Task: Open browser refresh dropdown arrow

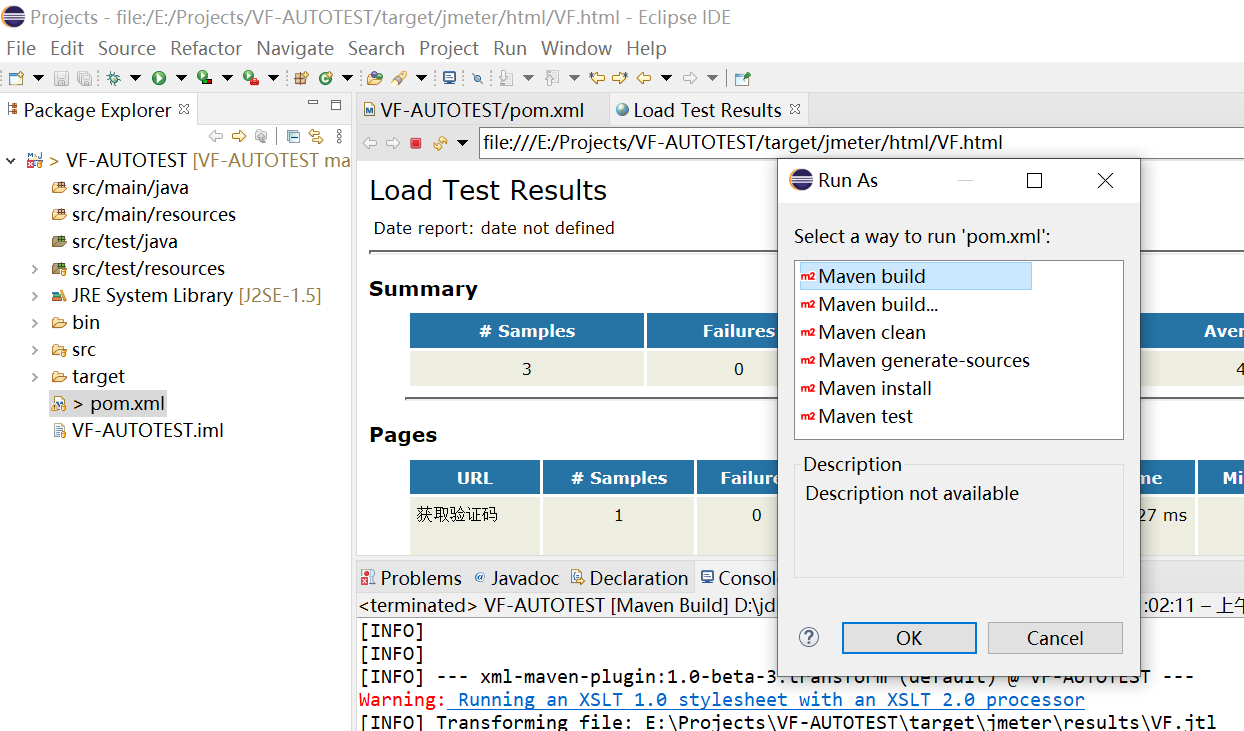Action: coord(462,143)
